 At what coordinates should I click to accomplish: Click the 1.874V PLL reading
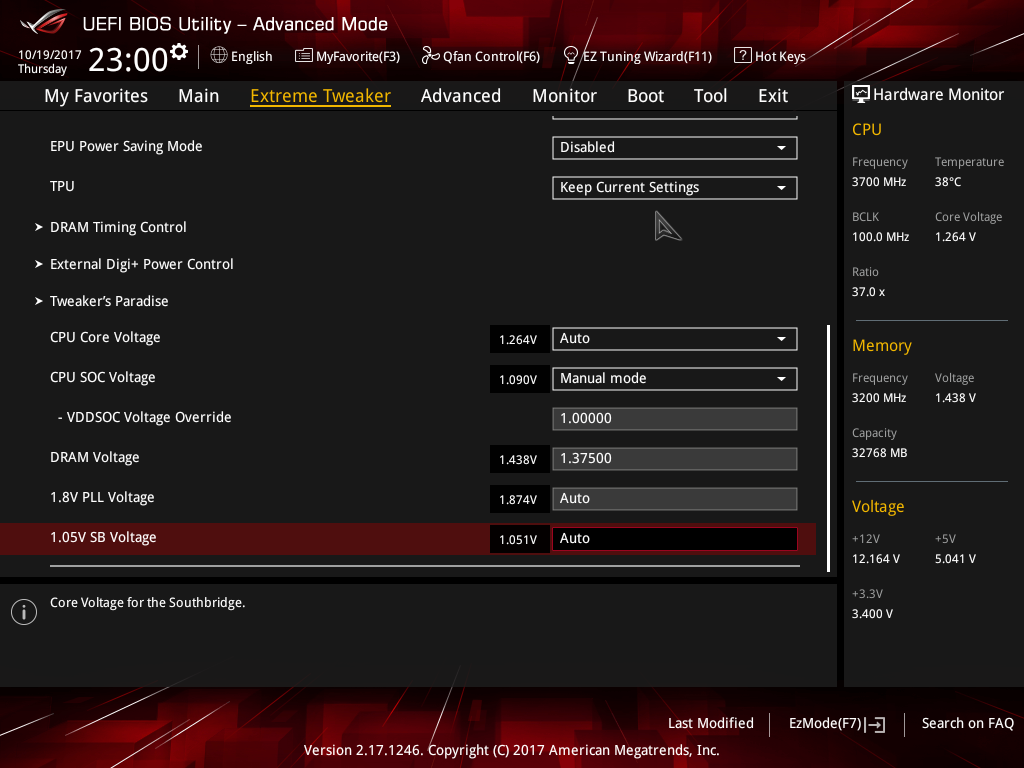[x=519, y=500]
